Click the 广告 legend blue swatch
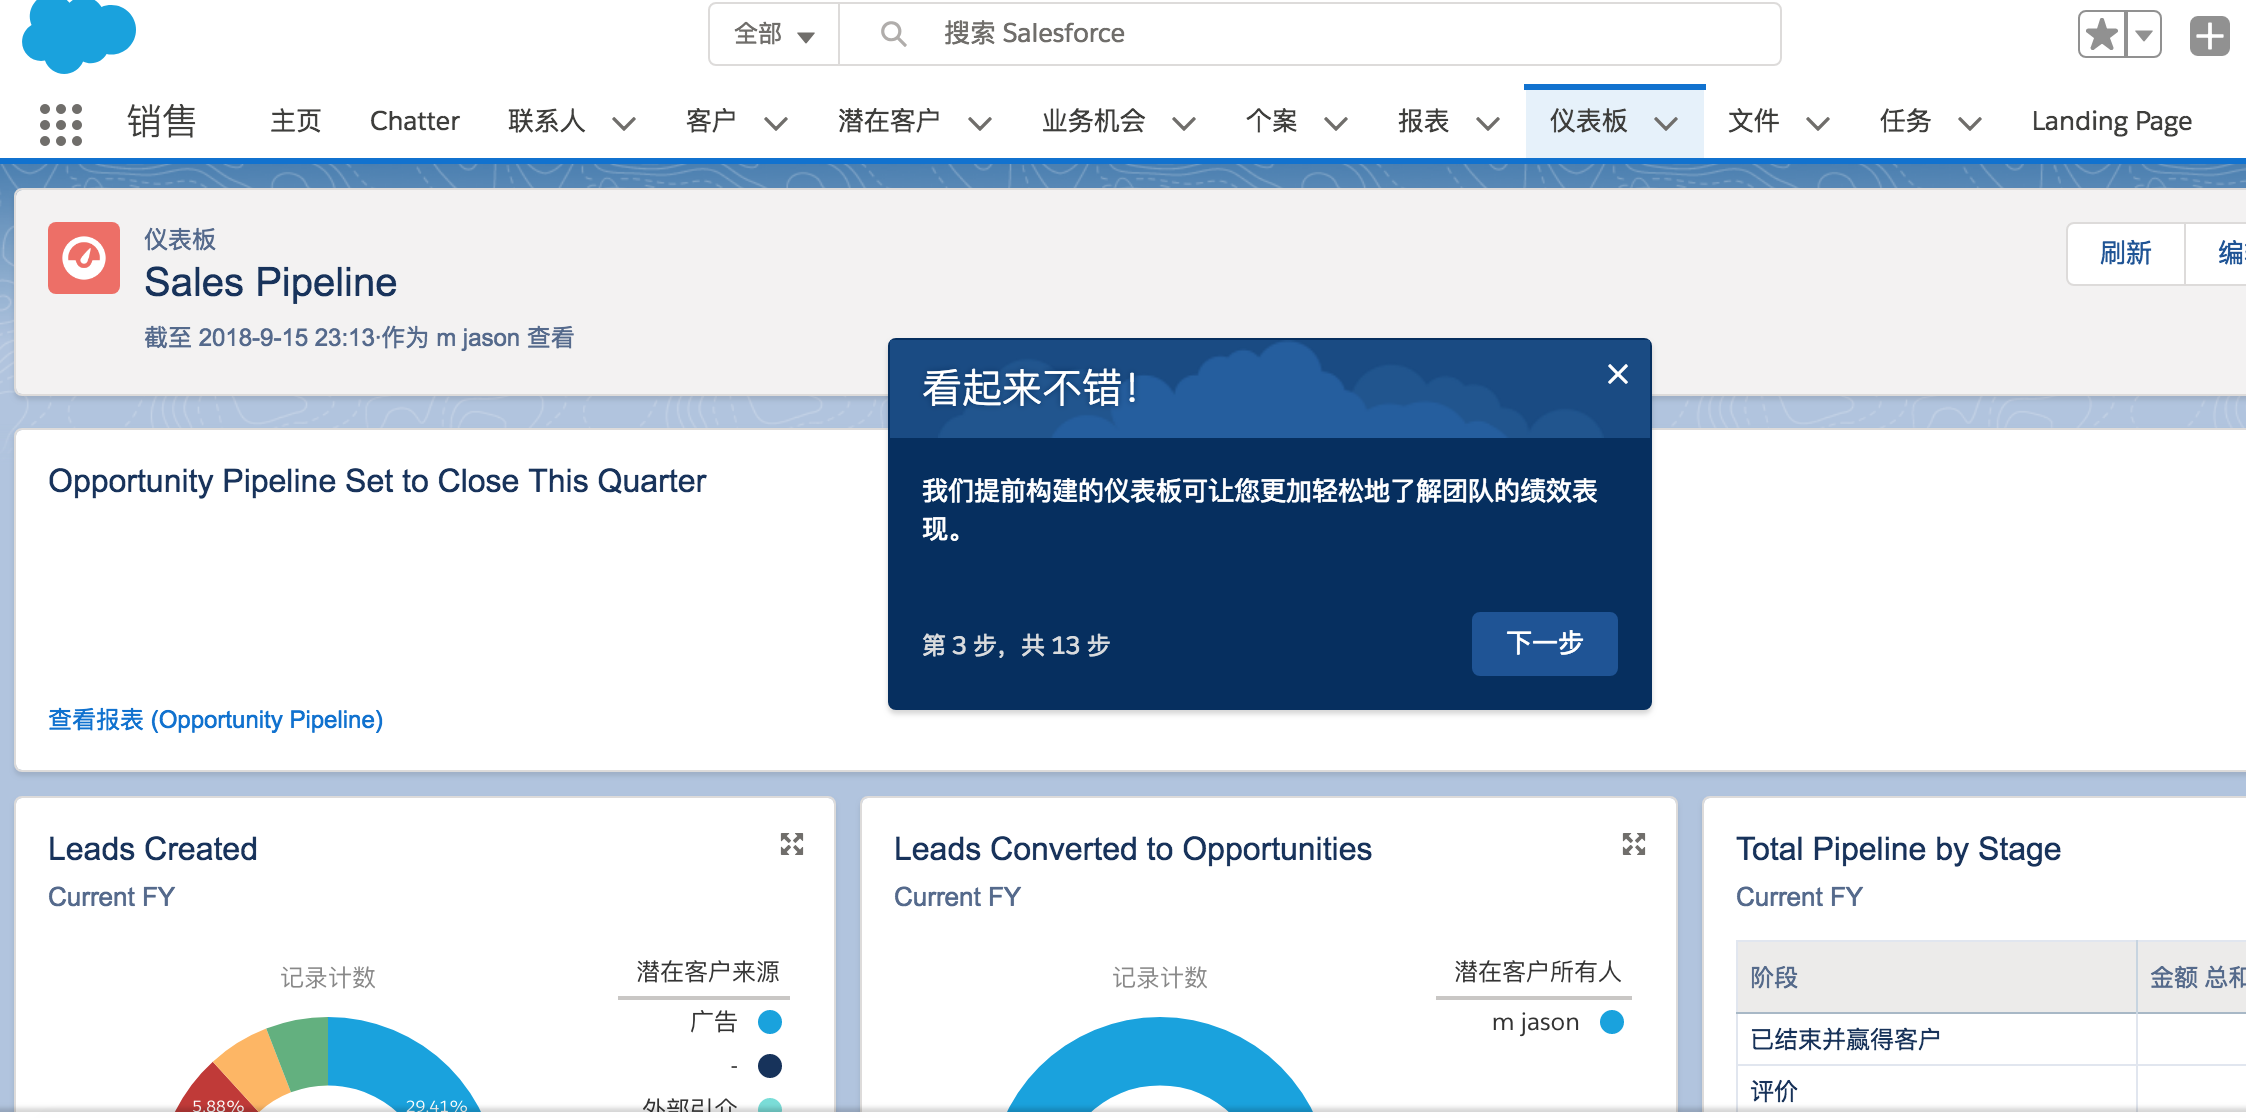This screenshot has width=2246, height=1118. [770, 1022]
